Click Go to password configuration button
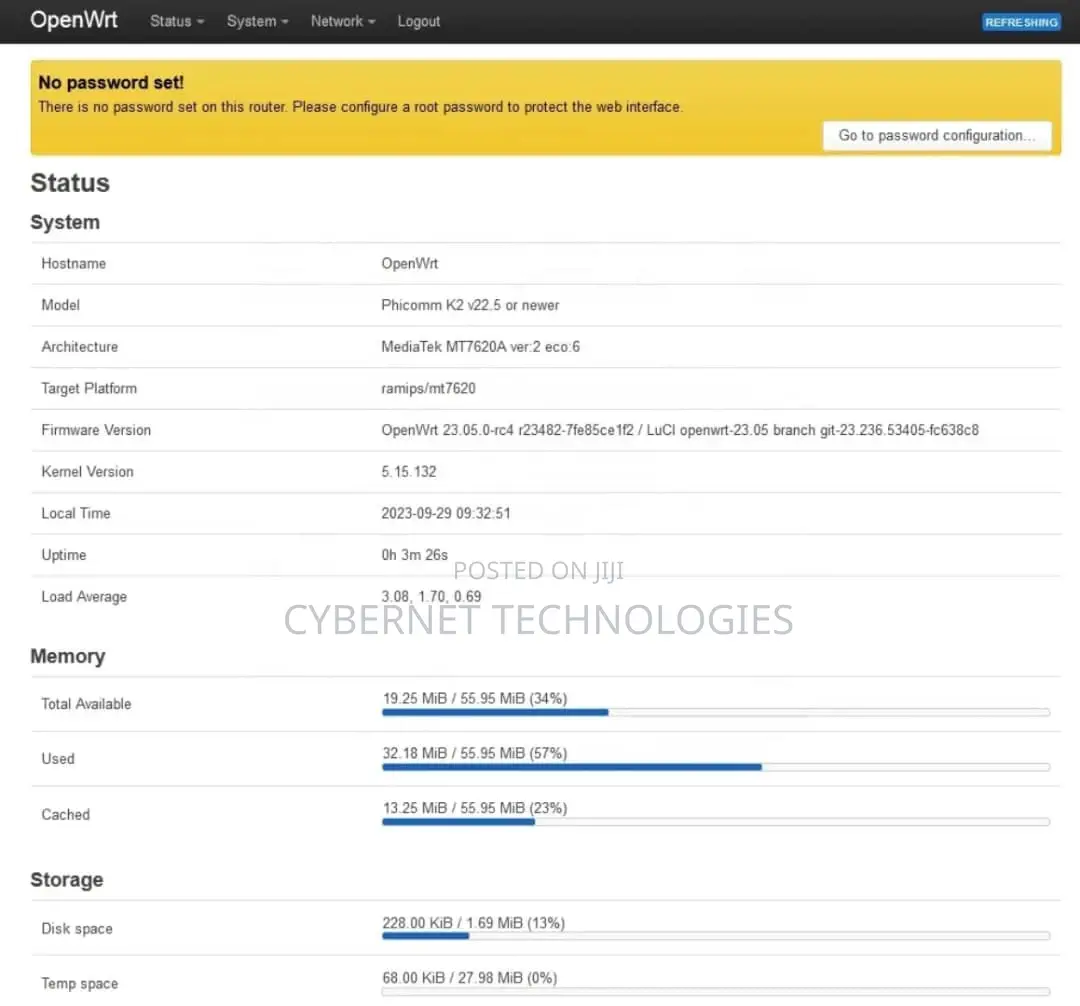The height and width of the screenshot is (1006, 1080). [x=937, y=136]
